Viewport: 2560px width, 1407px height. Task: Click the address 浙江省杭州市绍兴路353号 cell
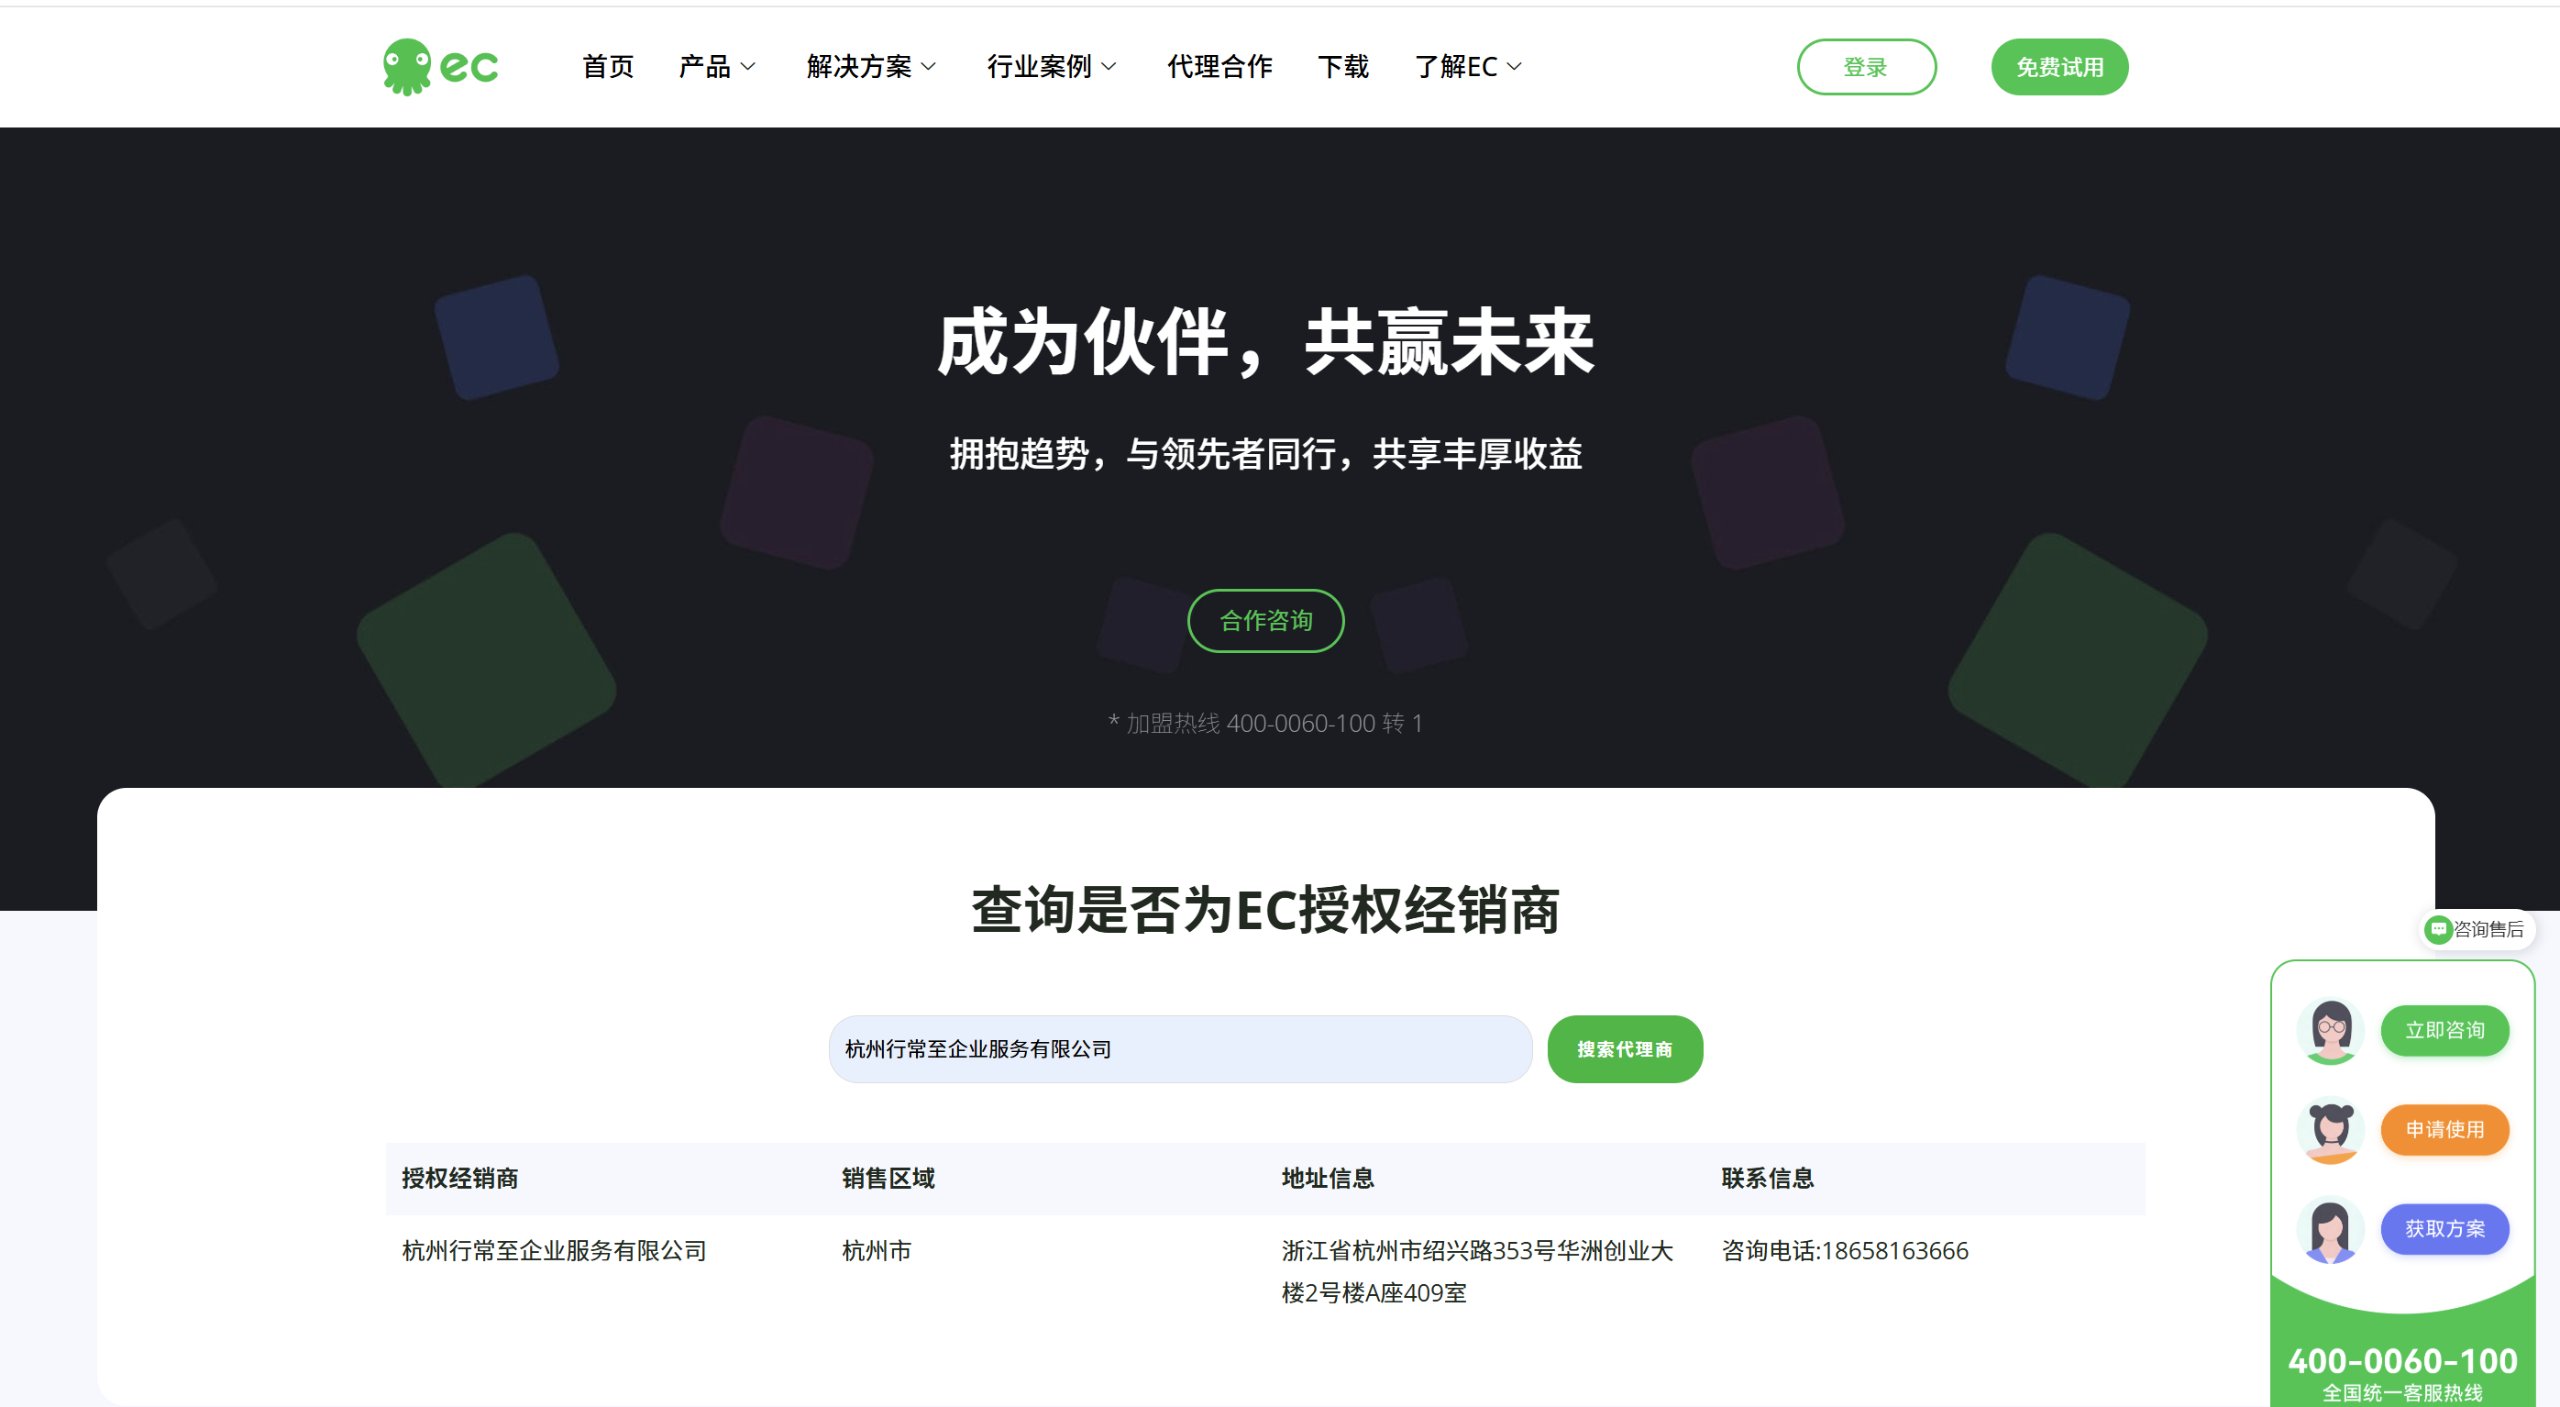coord(1477,1272)
